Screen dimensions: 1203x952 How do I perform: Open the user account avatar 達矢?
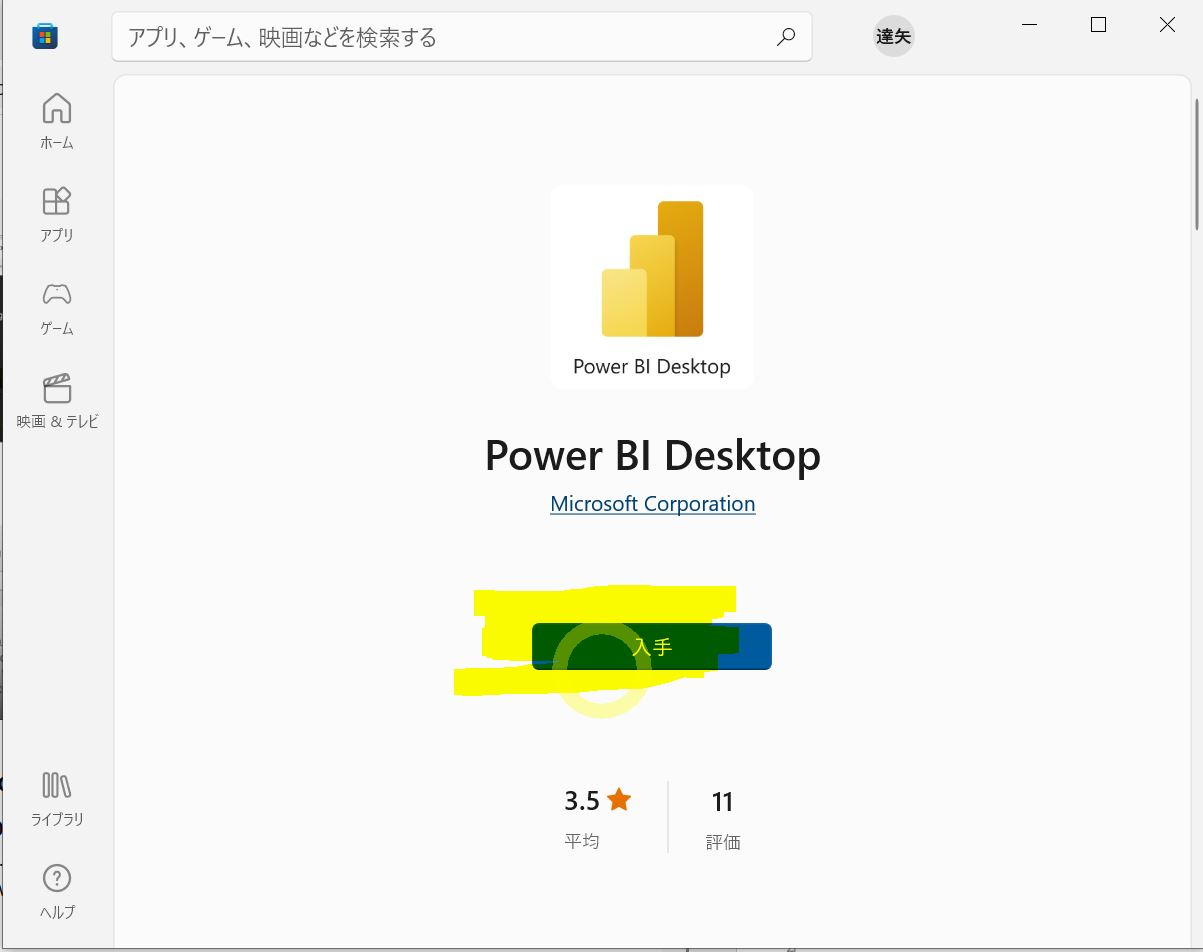[x=893, y=37]
